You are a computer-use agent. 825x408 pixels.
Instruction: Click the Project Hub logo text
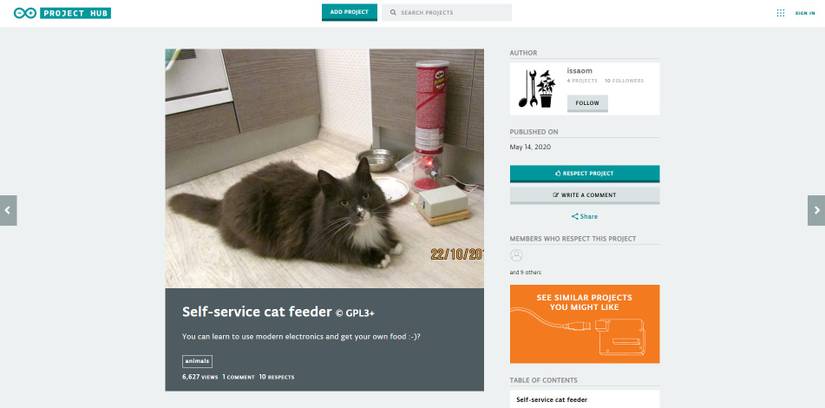click(x=75, y=13)
